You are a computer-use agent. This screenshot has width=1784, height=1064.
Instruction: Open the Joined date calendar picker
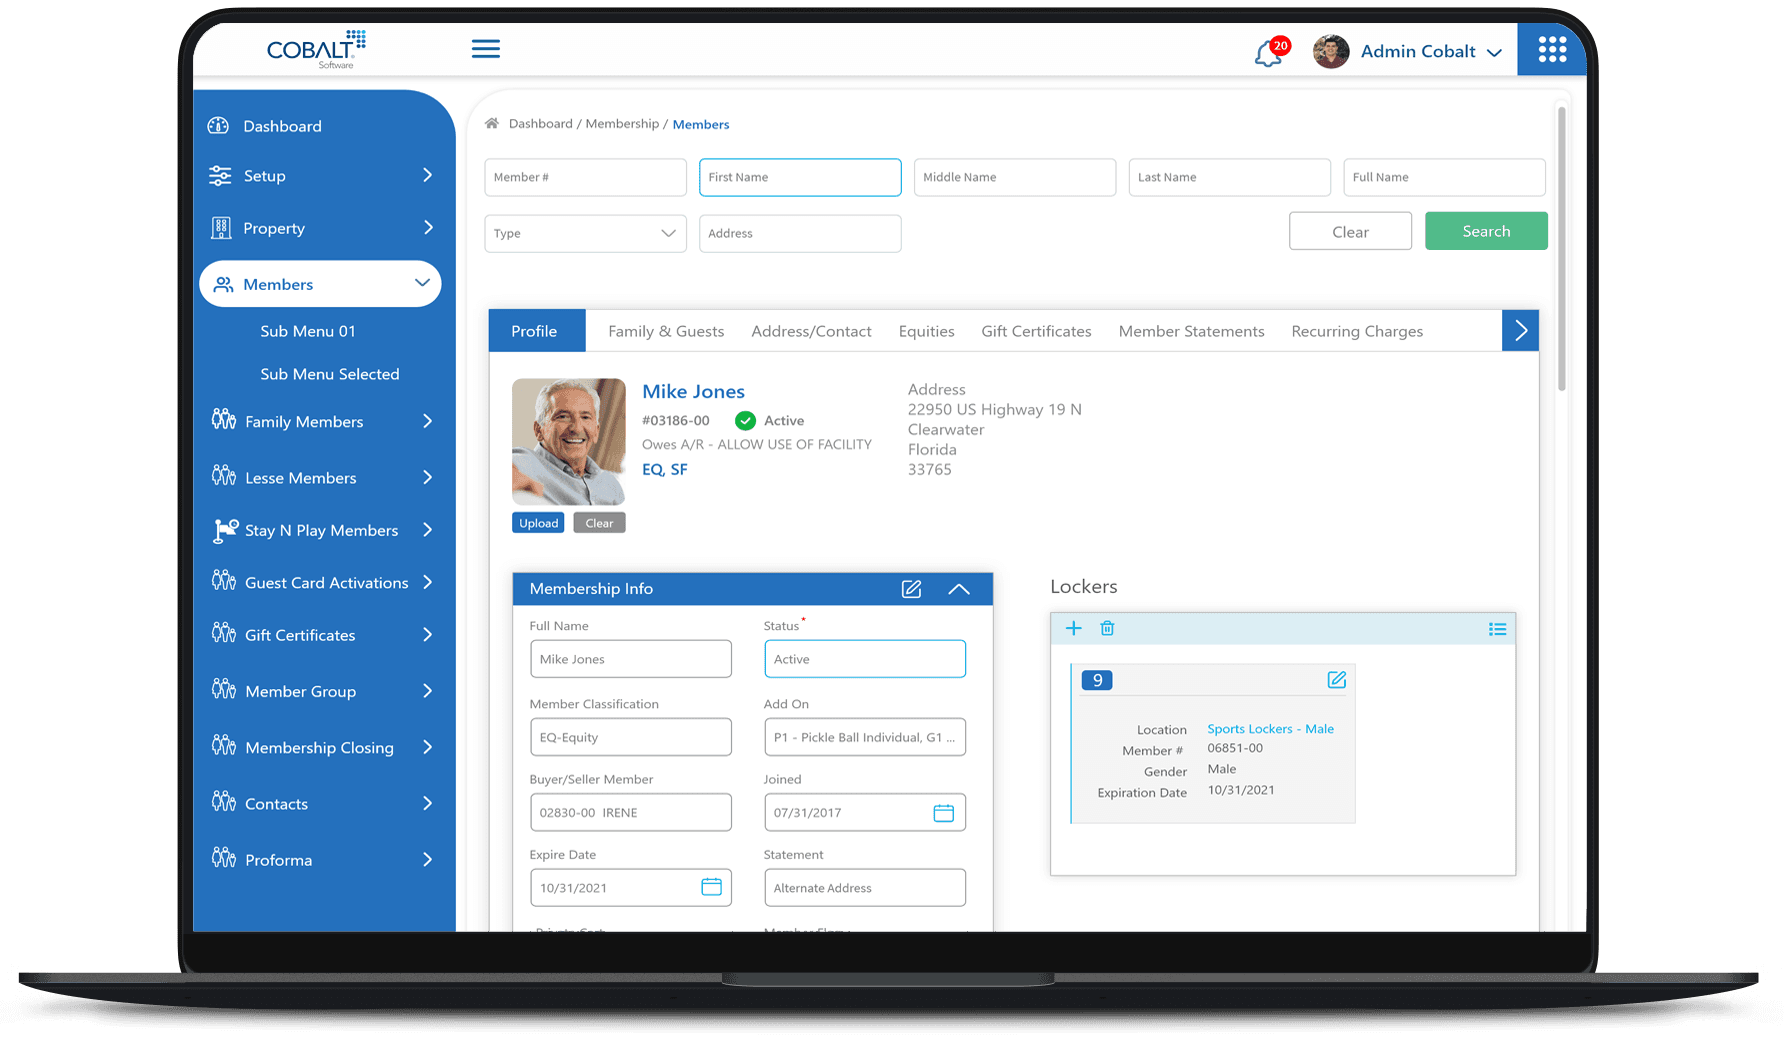click(943, 813)
